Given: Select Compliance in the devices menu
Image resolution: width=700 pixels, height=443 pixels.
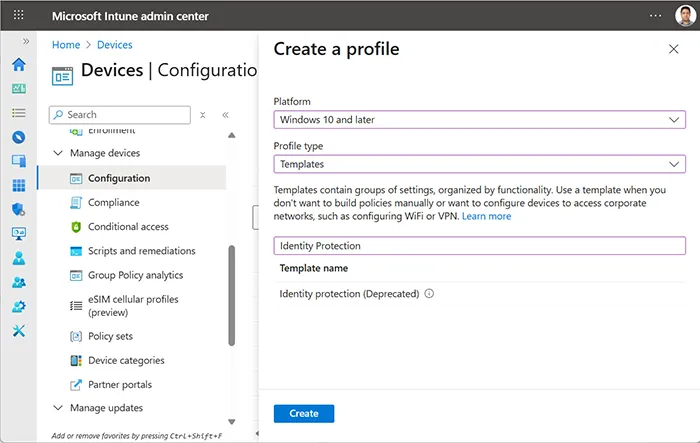Looking at the screenshot, I should click(x=113, y=202).
